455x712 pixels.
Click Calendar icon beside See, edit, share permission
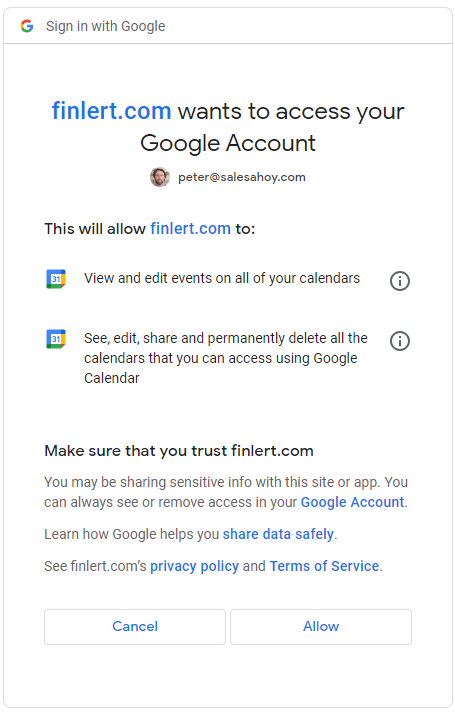[x=56, y=339]
